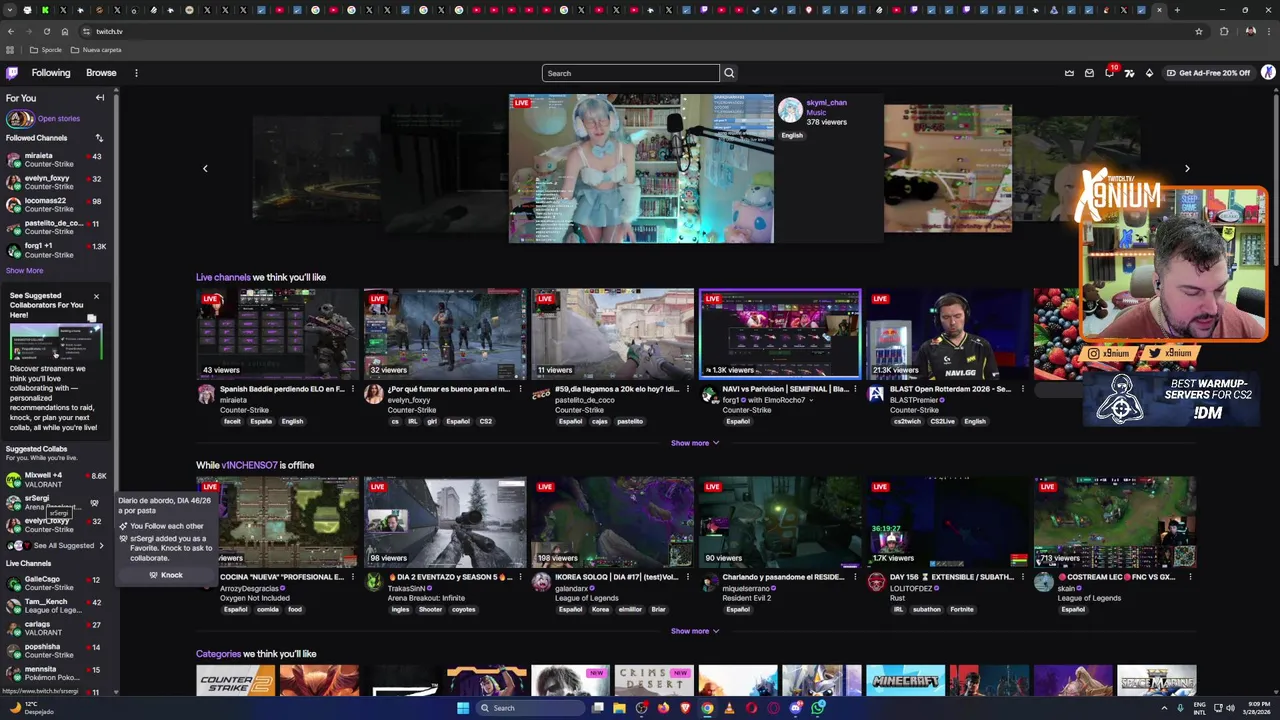The width and height of the screenshot is (1280, 720).
Task: Open vINCHENSO7 channel link
Action: (x=249, y=465)
